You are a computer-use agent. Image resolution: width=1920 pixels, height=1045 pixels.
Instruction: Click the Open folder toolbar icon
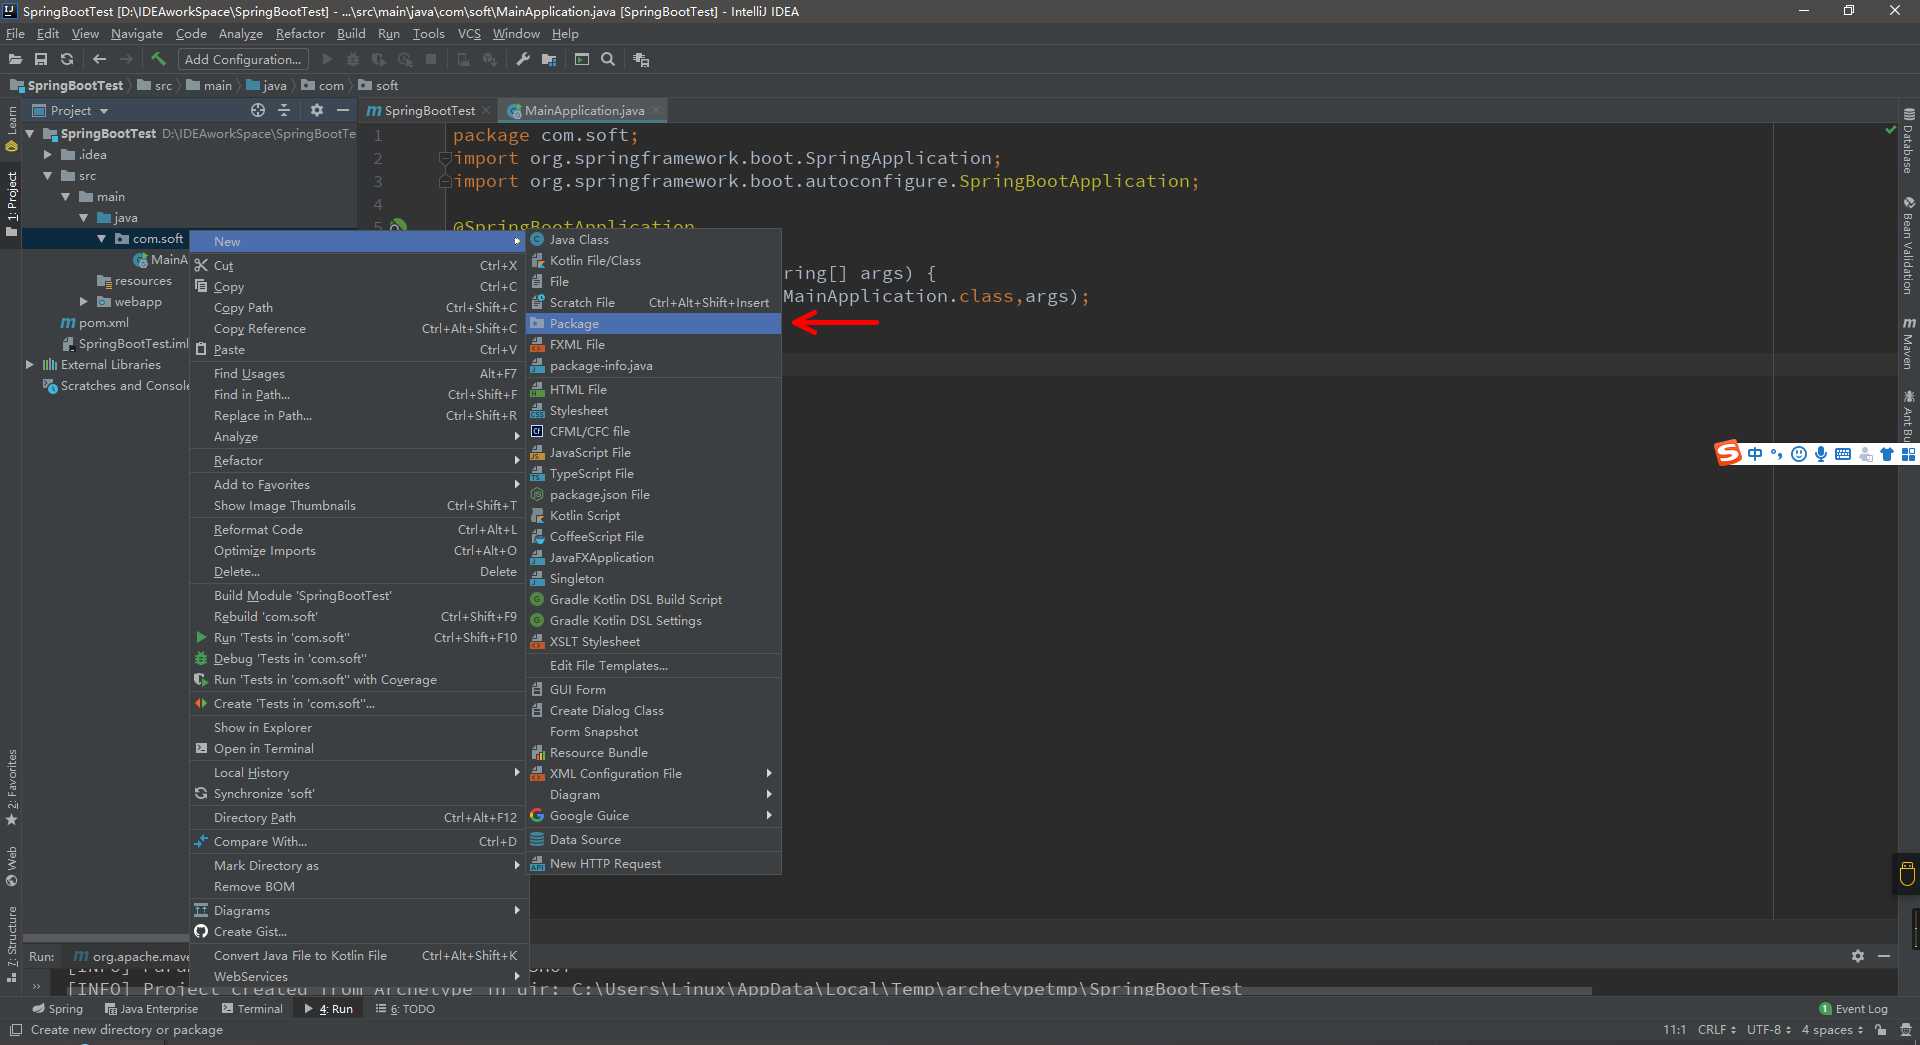point(15,60)
